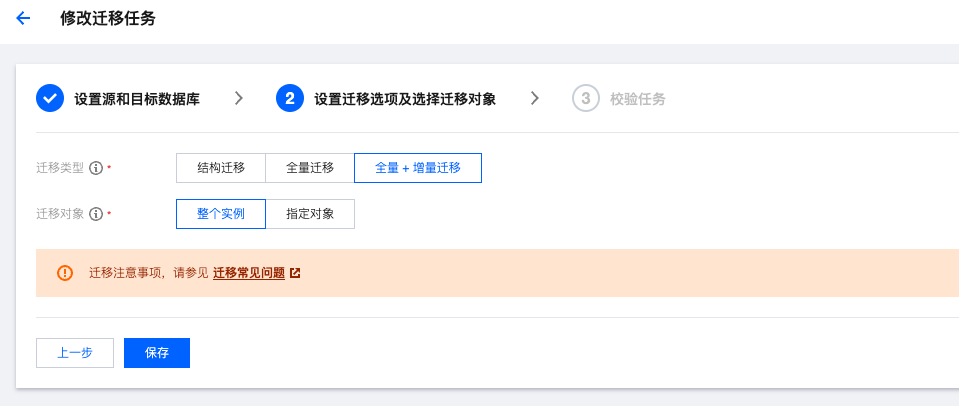This screenshot has width=959, height=406.
Task: Click info icon next to 迁移对象
Action: [97, 214]
